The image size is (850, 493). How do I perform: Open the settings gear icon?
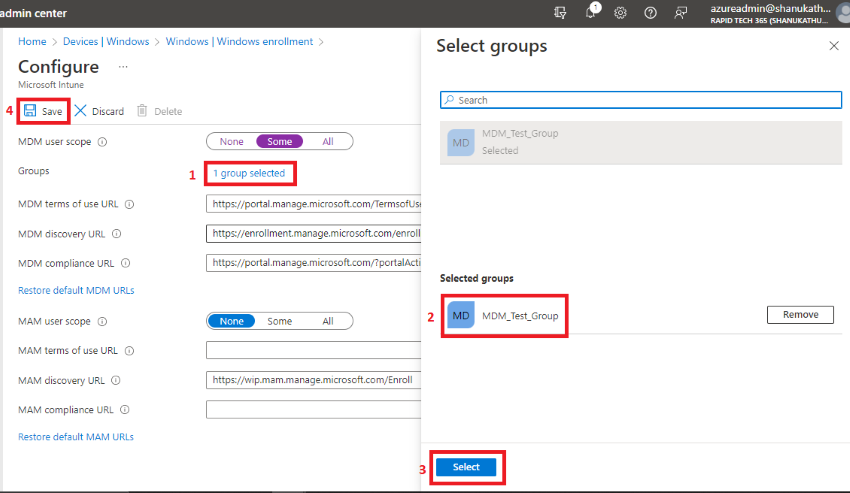[x=620, y=13]
